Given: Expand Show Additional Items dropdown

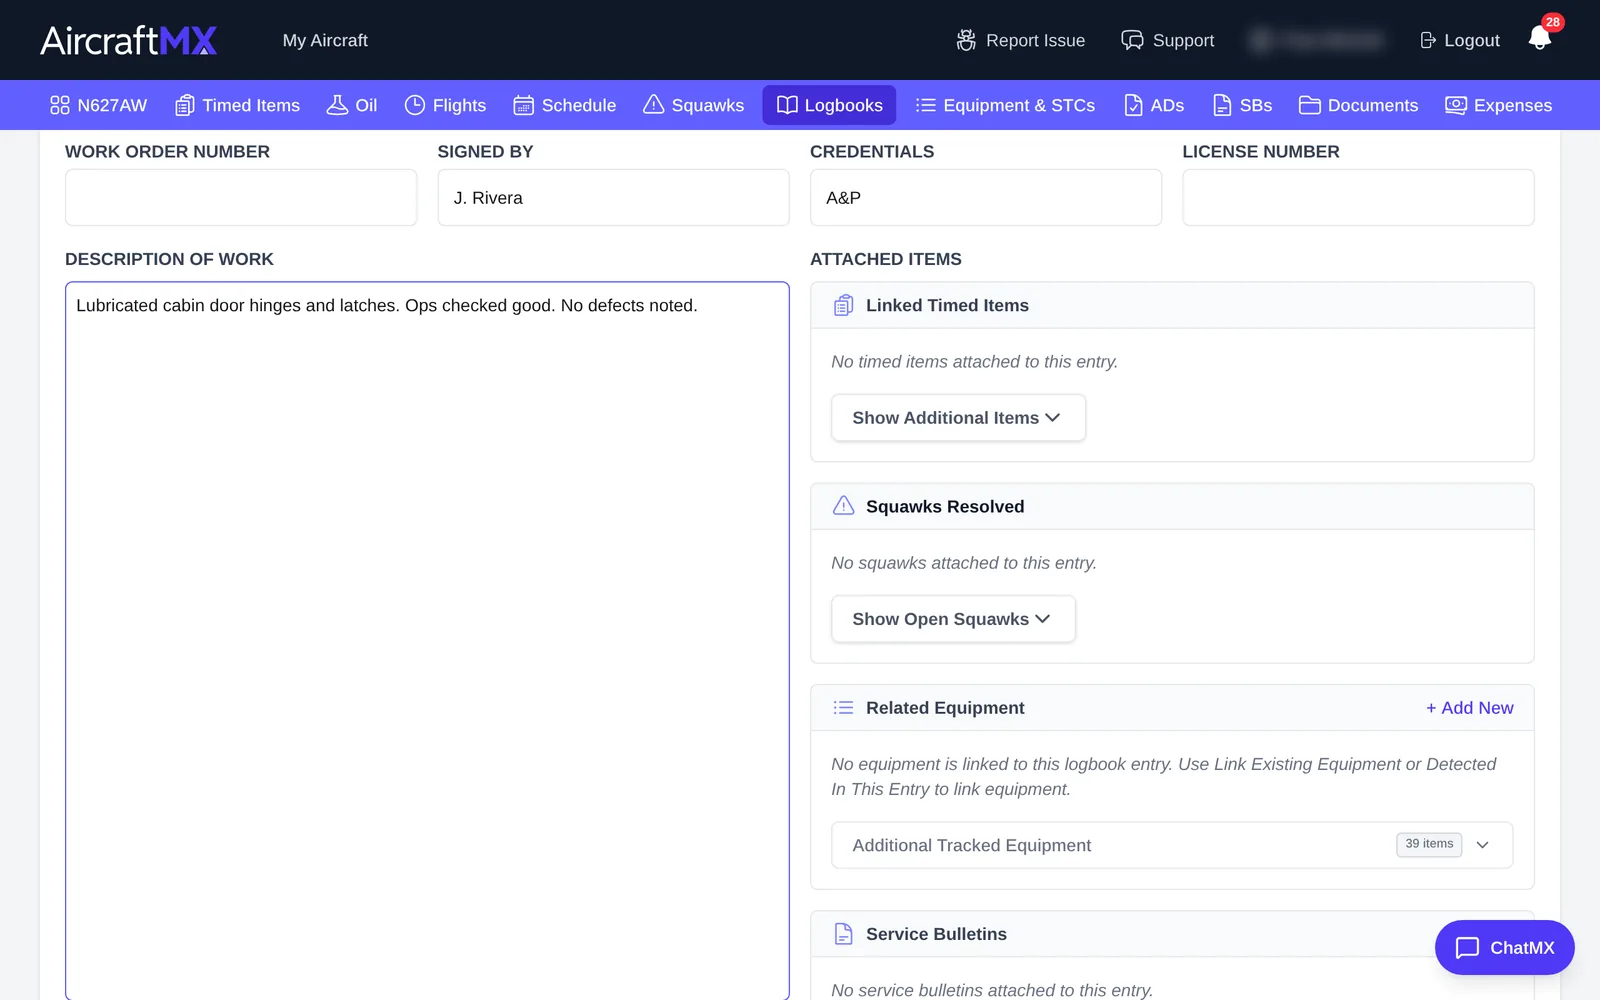Looking at the screenshot, I should point(958,418).
